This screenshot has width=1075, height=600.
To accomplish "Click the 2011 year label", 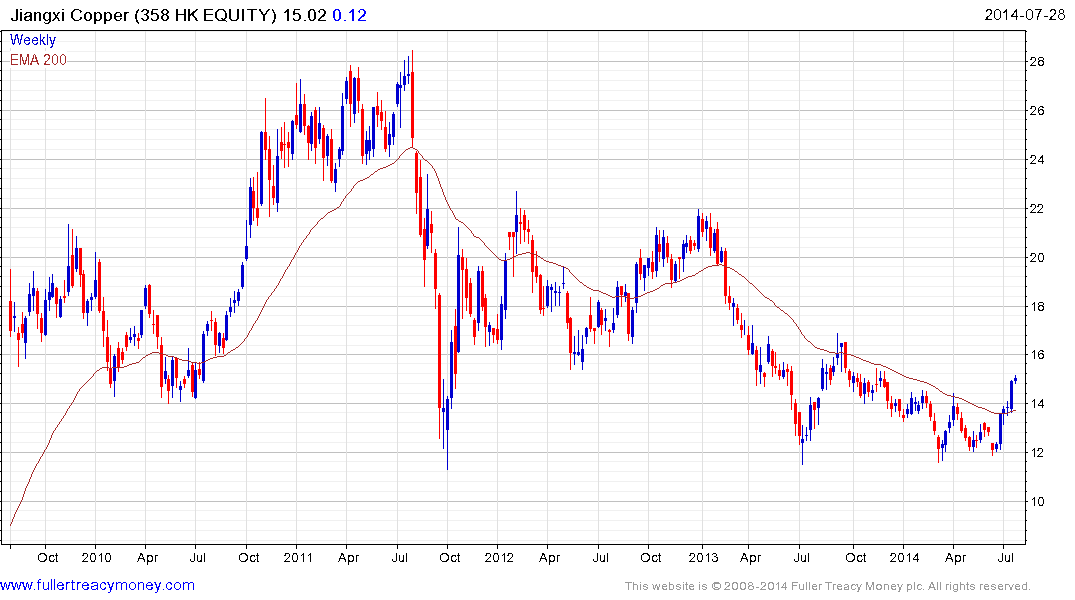I will (x=298, y=557).
